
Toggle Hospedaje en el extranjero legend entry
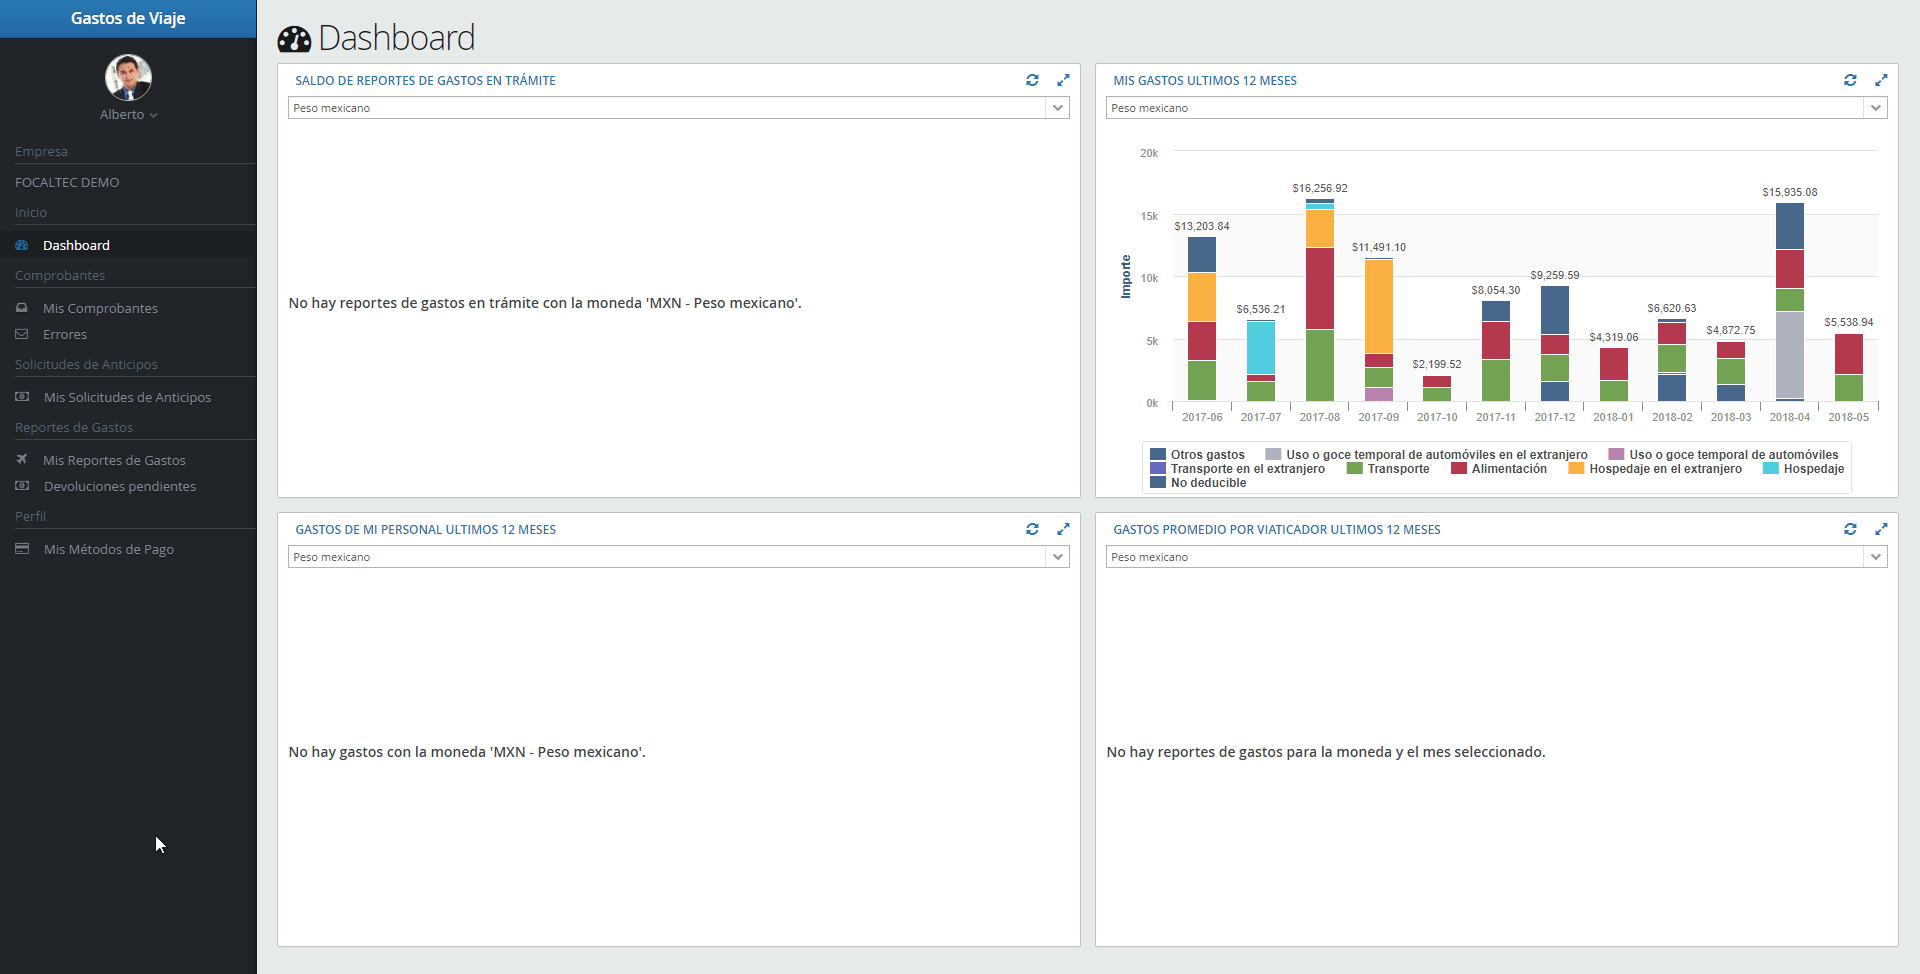pos(1656,469)
